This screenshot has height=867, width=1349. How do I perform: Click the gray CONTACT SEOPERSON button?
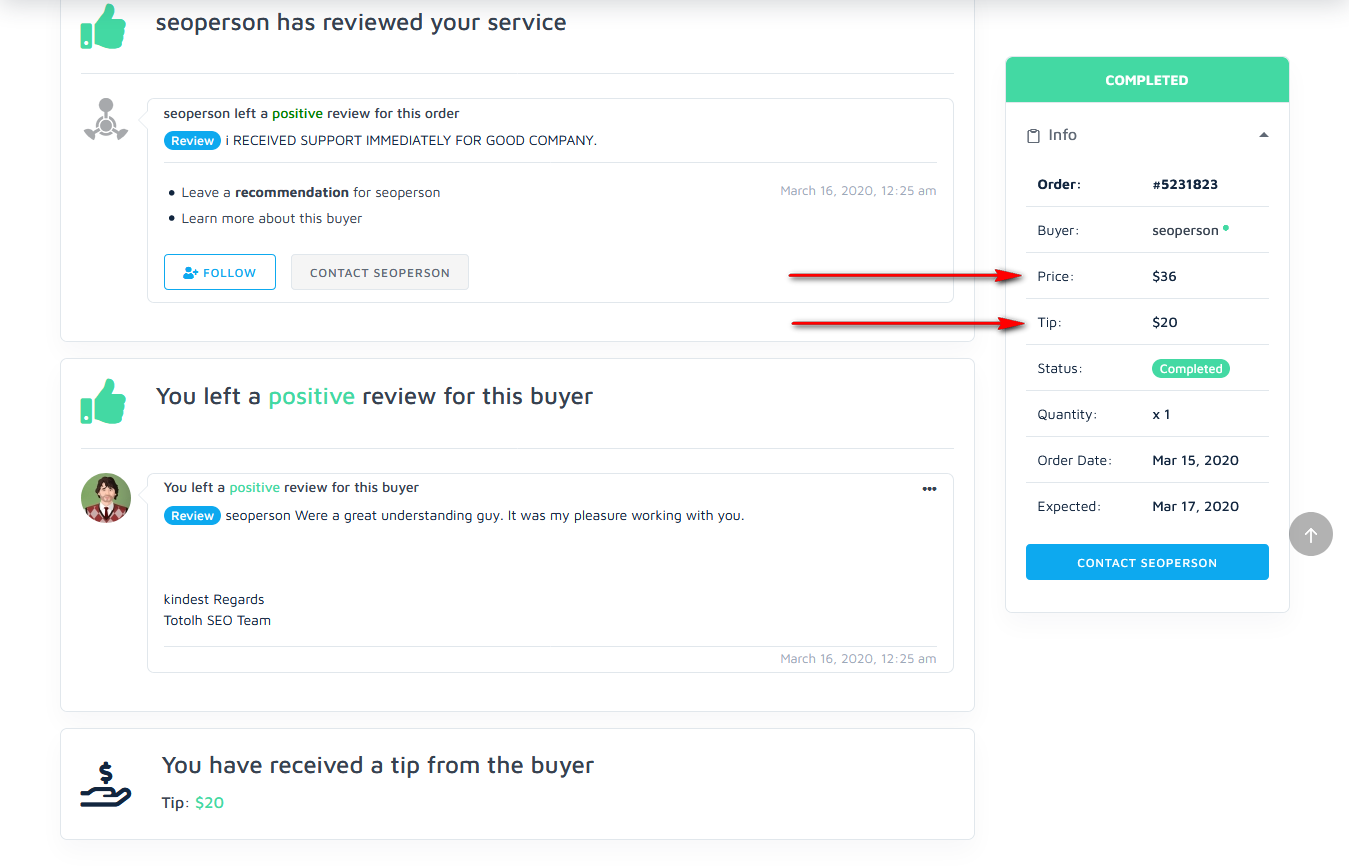380,272
